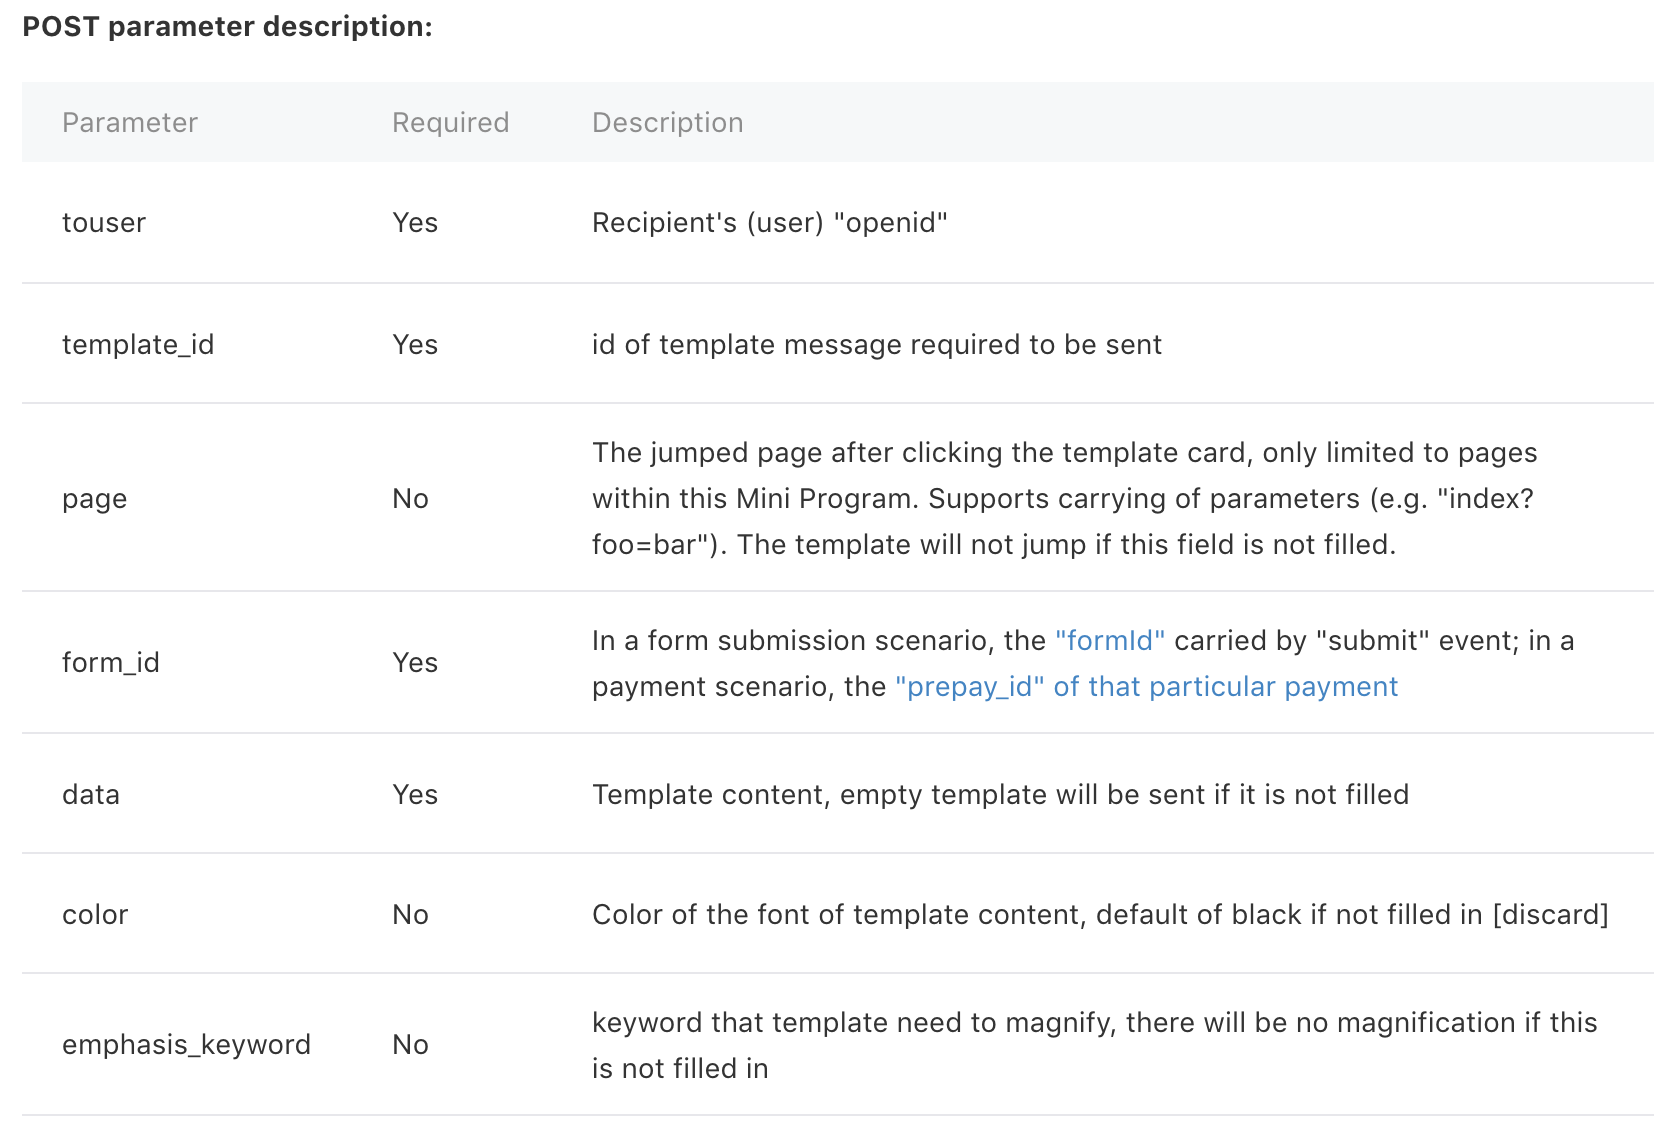Select the touser parameter name

104,222
